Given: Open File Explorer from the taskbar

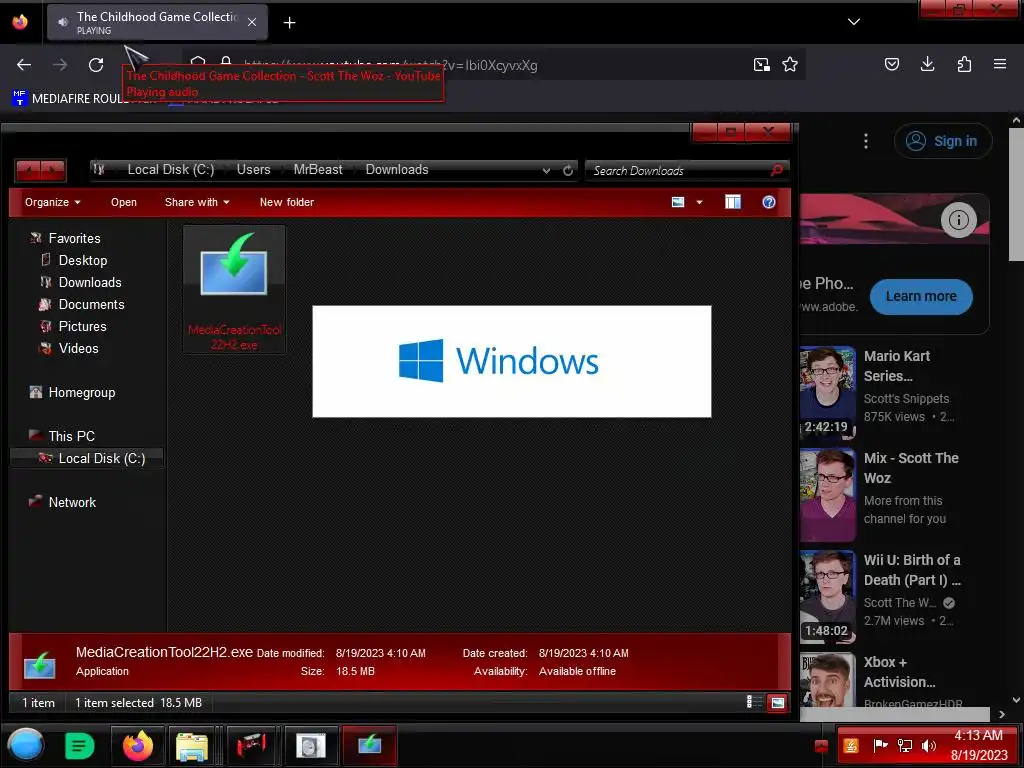Looking at the screenshot, I should 192,745.
